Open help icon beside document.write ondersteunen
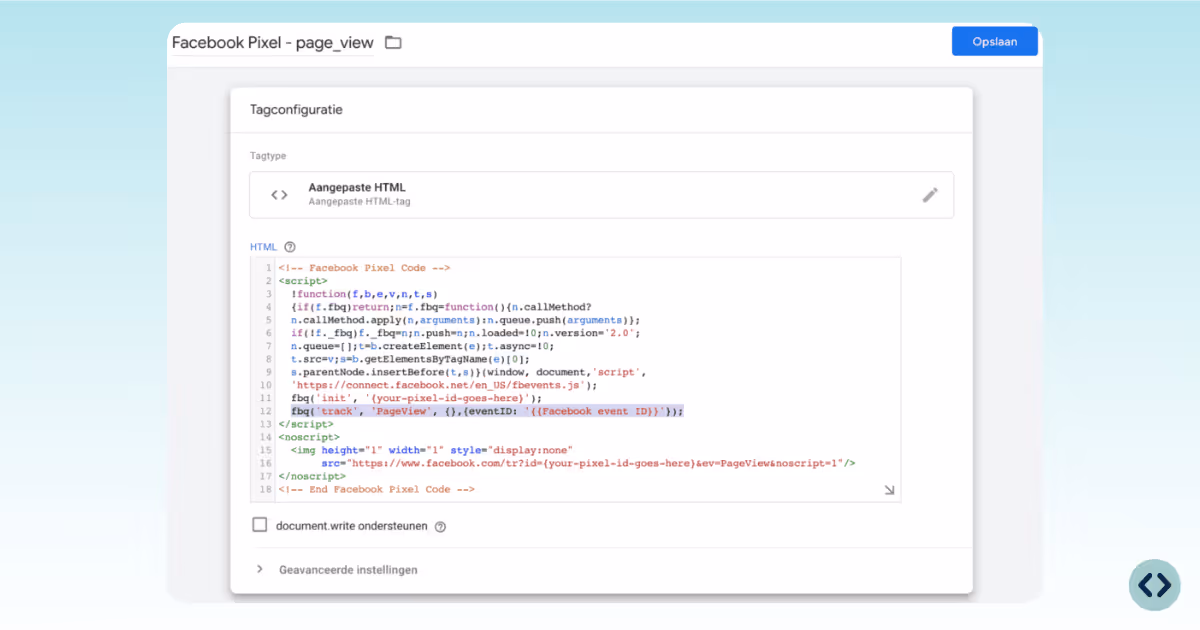Viewport: 1200px width, 630px height. (x=440, y=526)
